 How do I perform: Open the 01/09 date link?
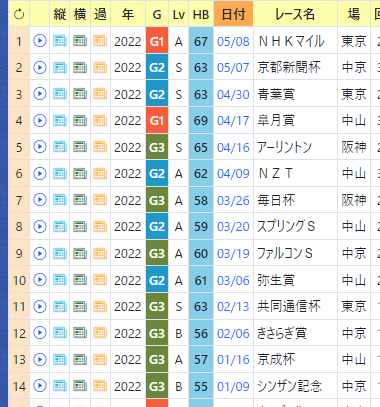[x=233, y=387]
